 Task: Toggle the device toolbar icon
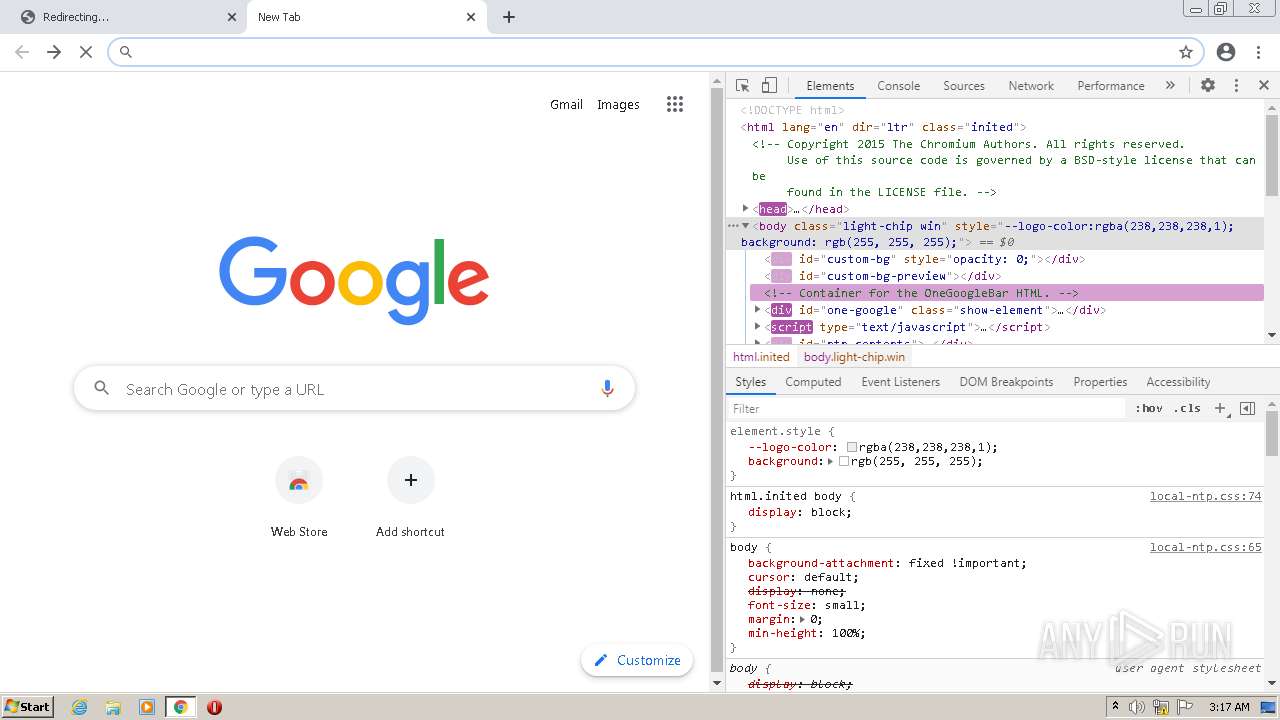tap(769, 86)
